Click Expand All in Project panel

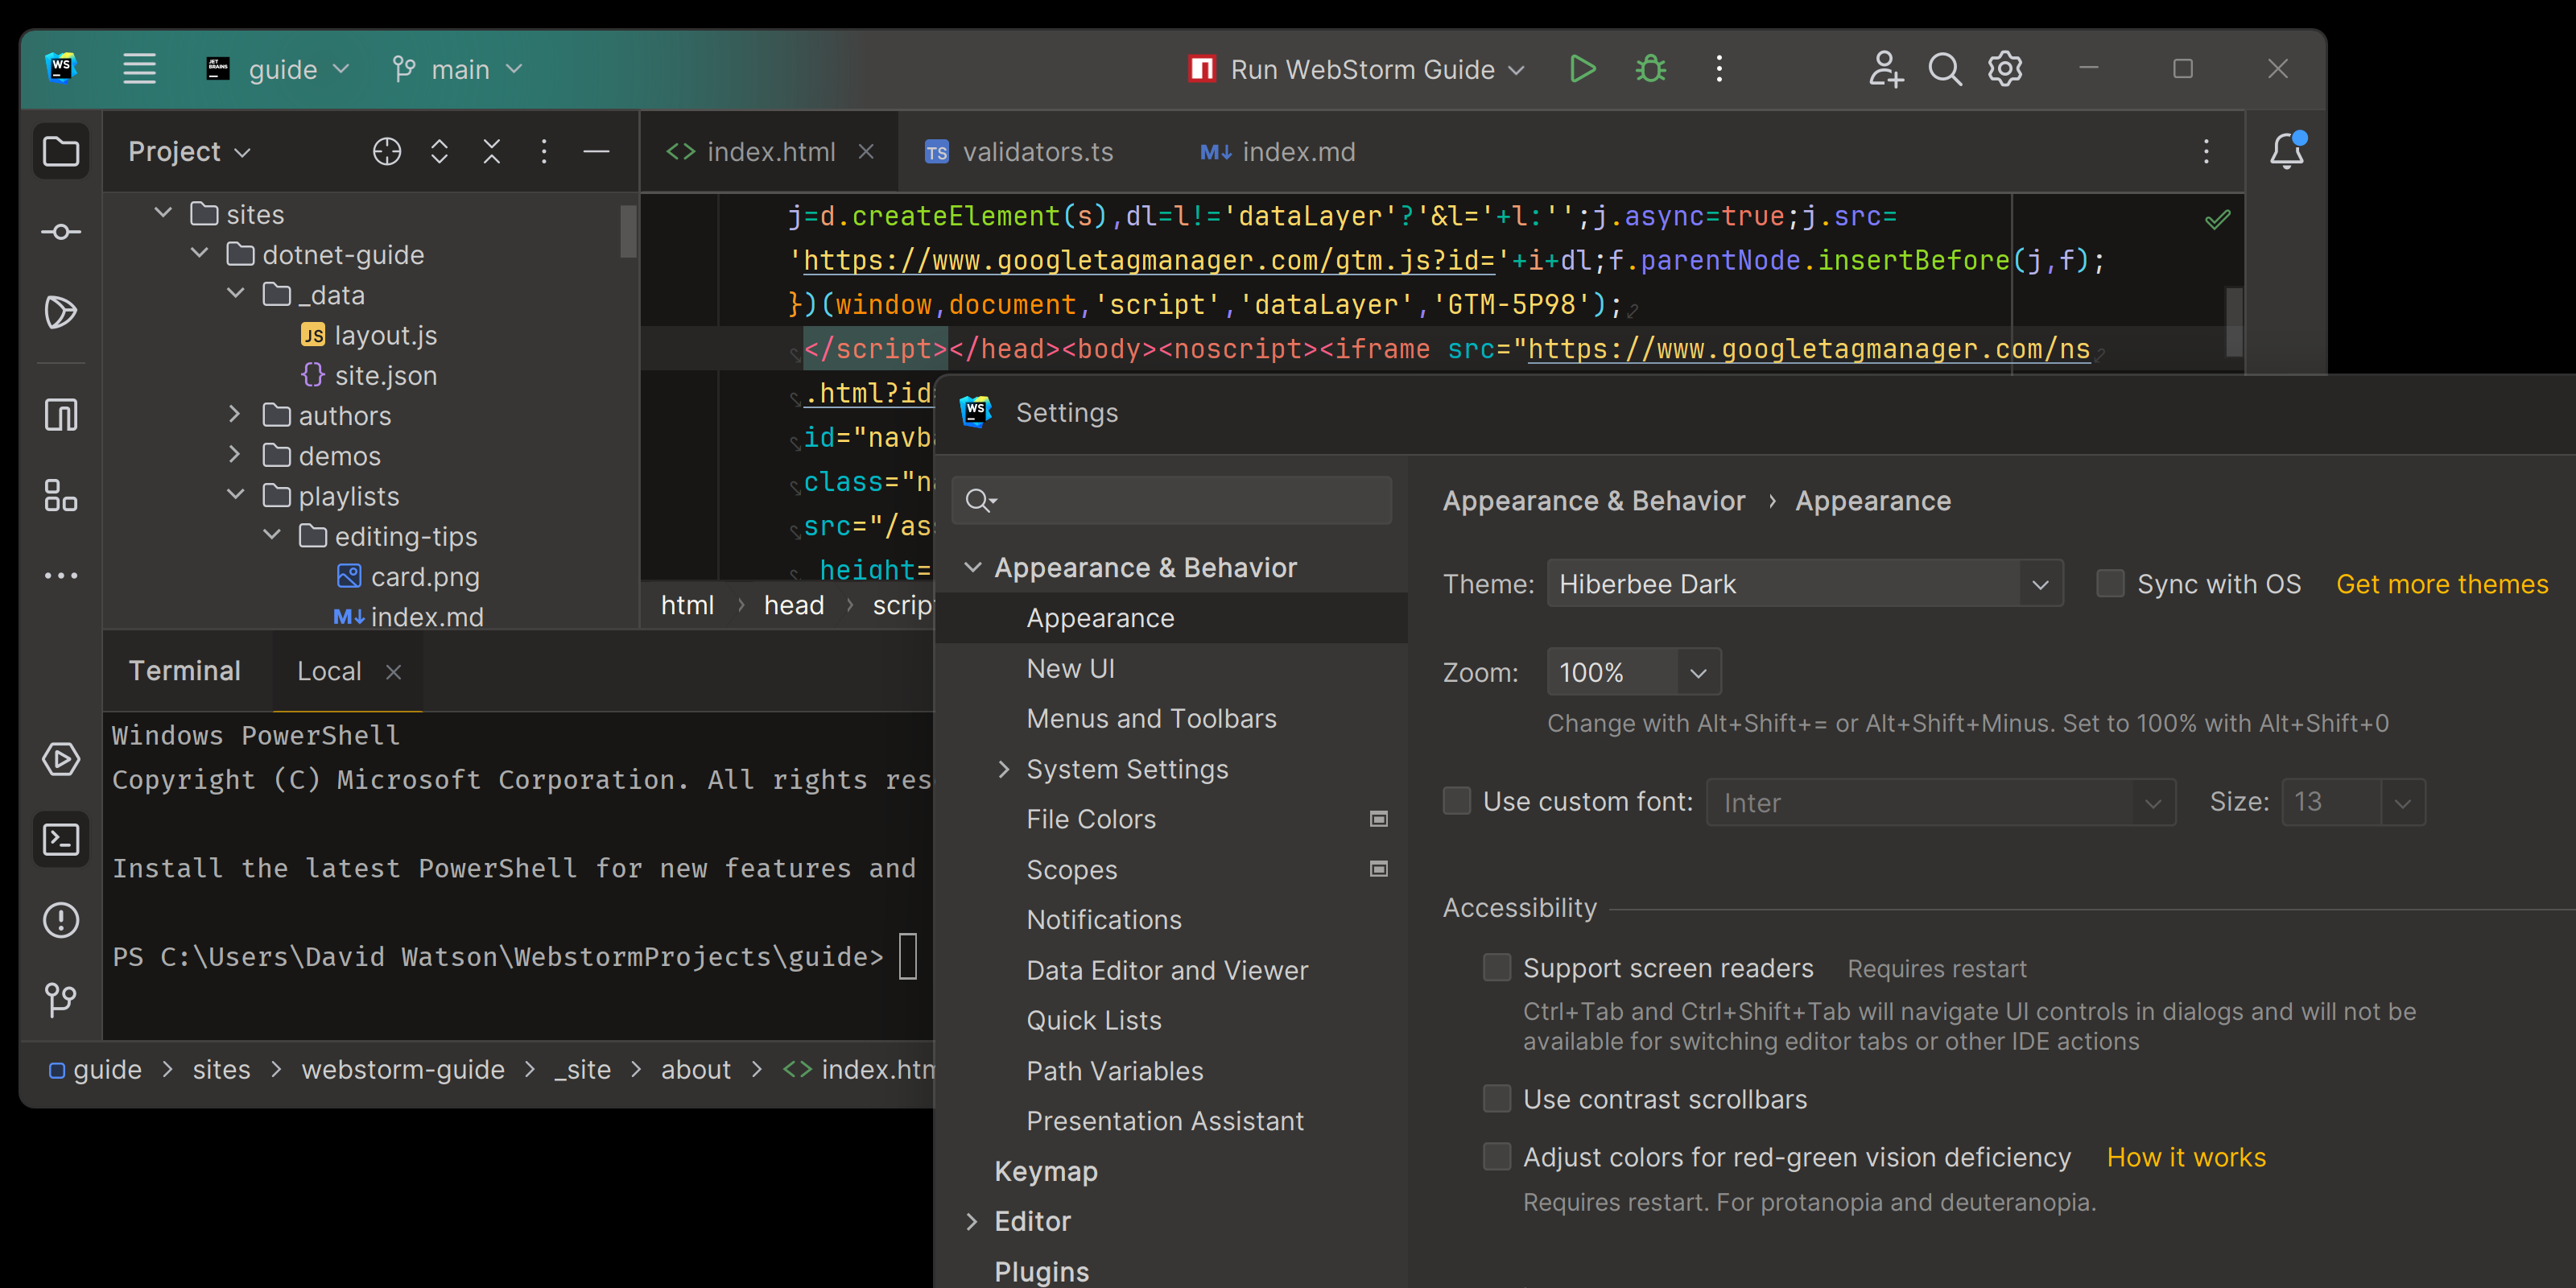coord(439,152)
